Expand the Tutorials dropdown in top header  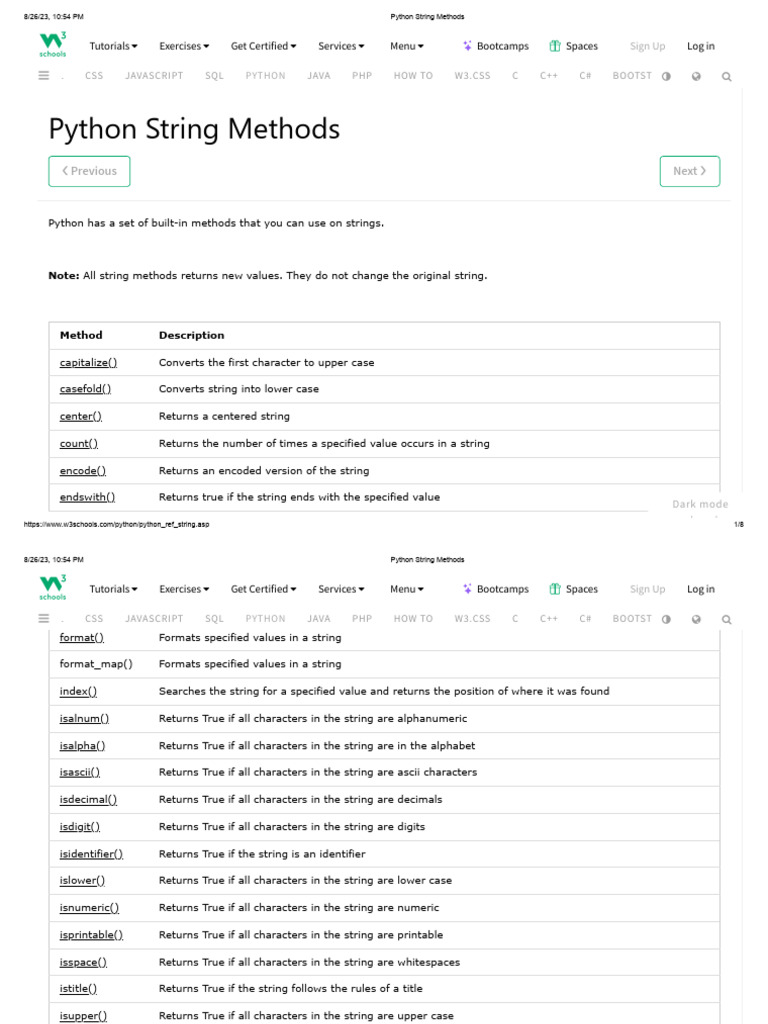pyautogui.click(x=113, y=46)
